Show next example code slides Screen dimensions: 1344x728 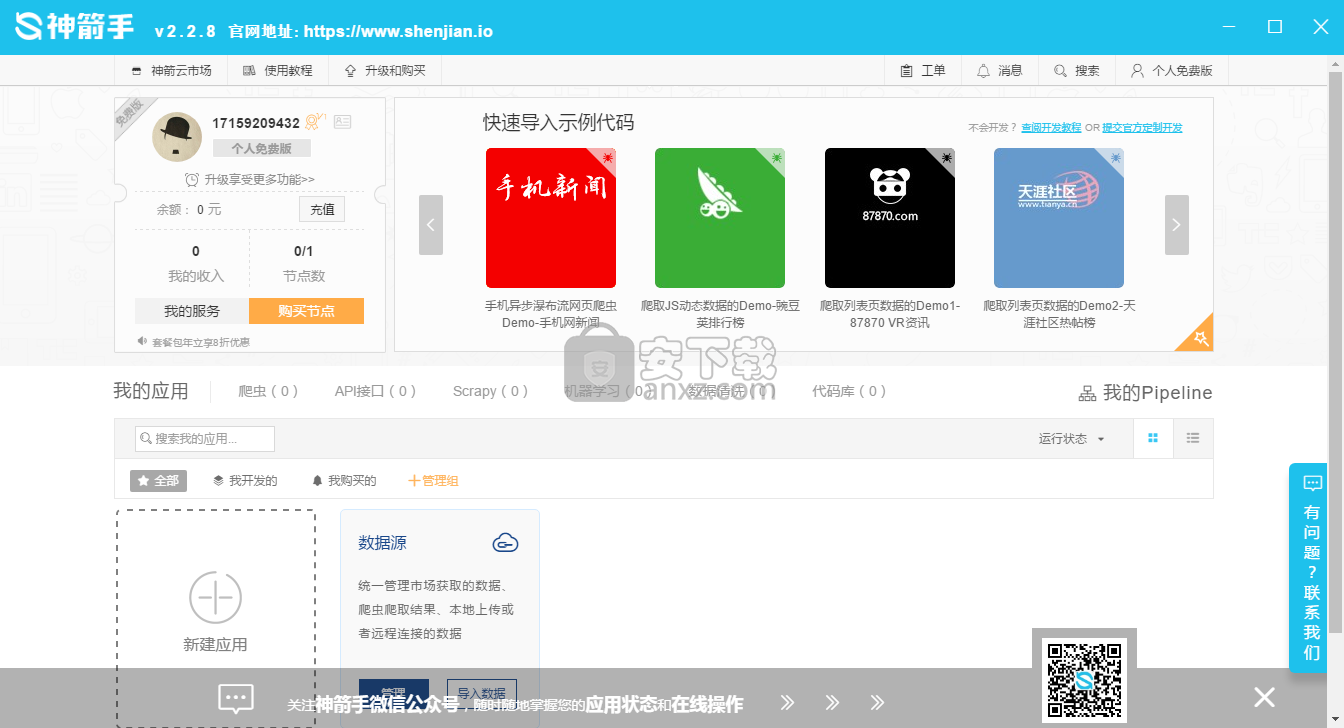(1177, 225)
